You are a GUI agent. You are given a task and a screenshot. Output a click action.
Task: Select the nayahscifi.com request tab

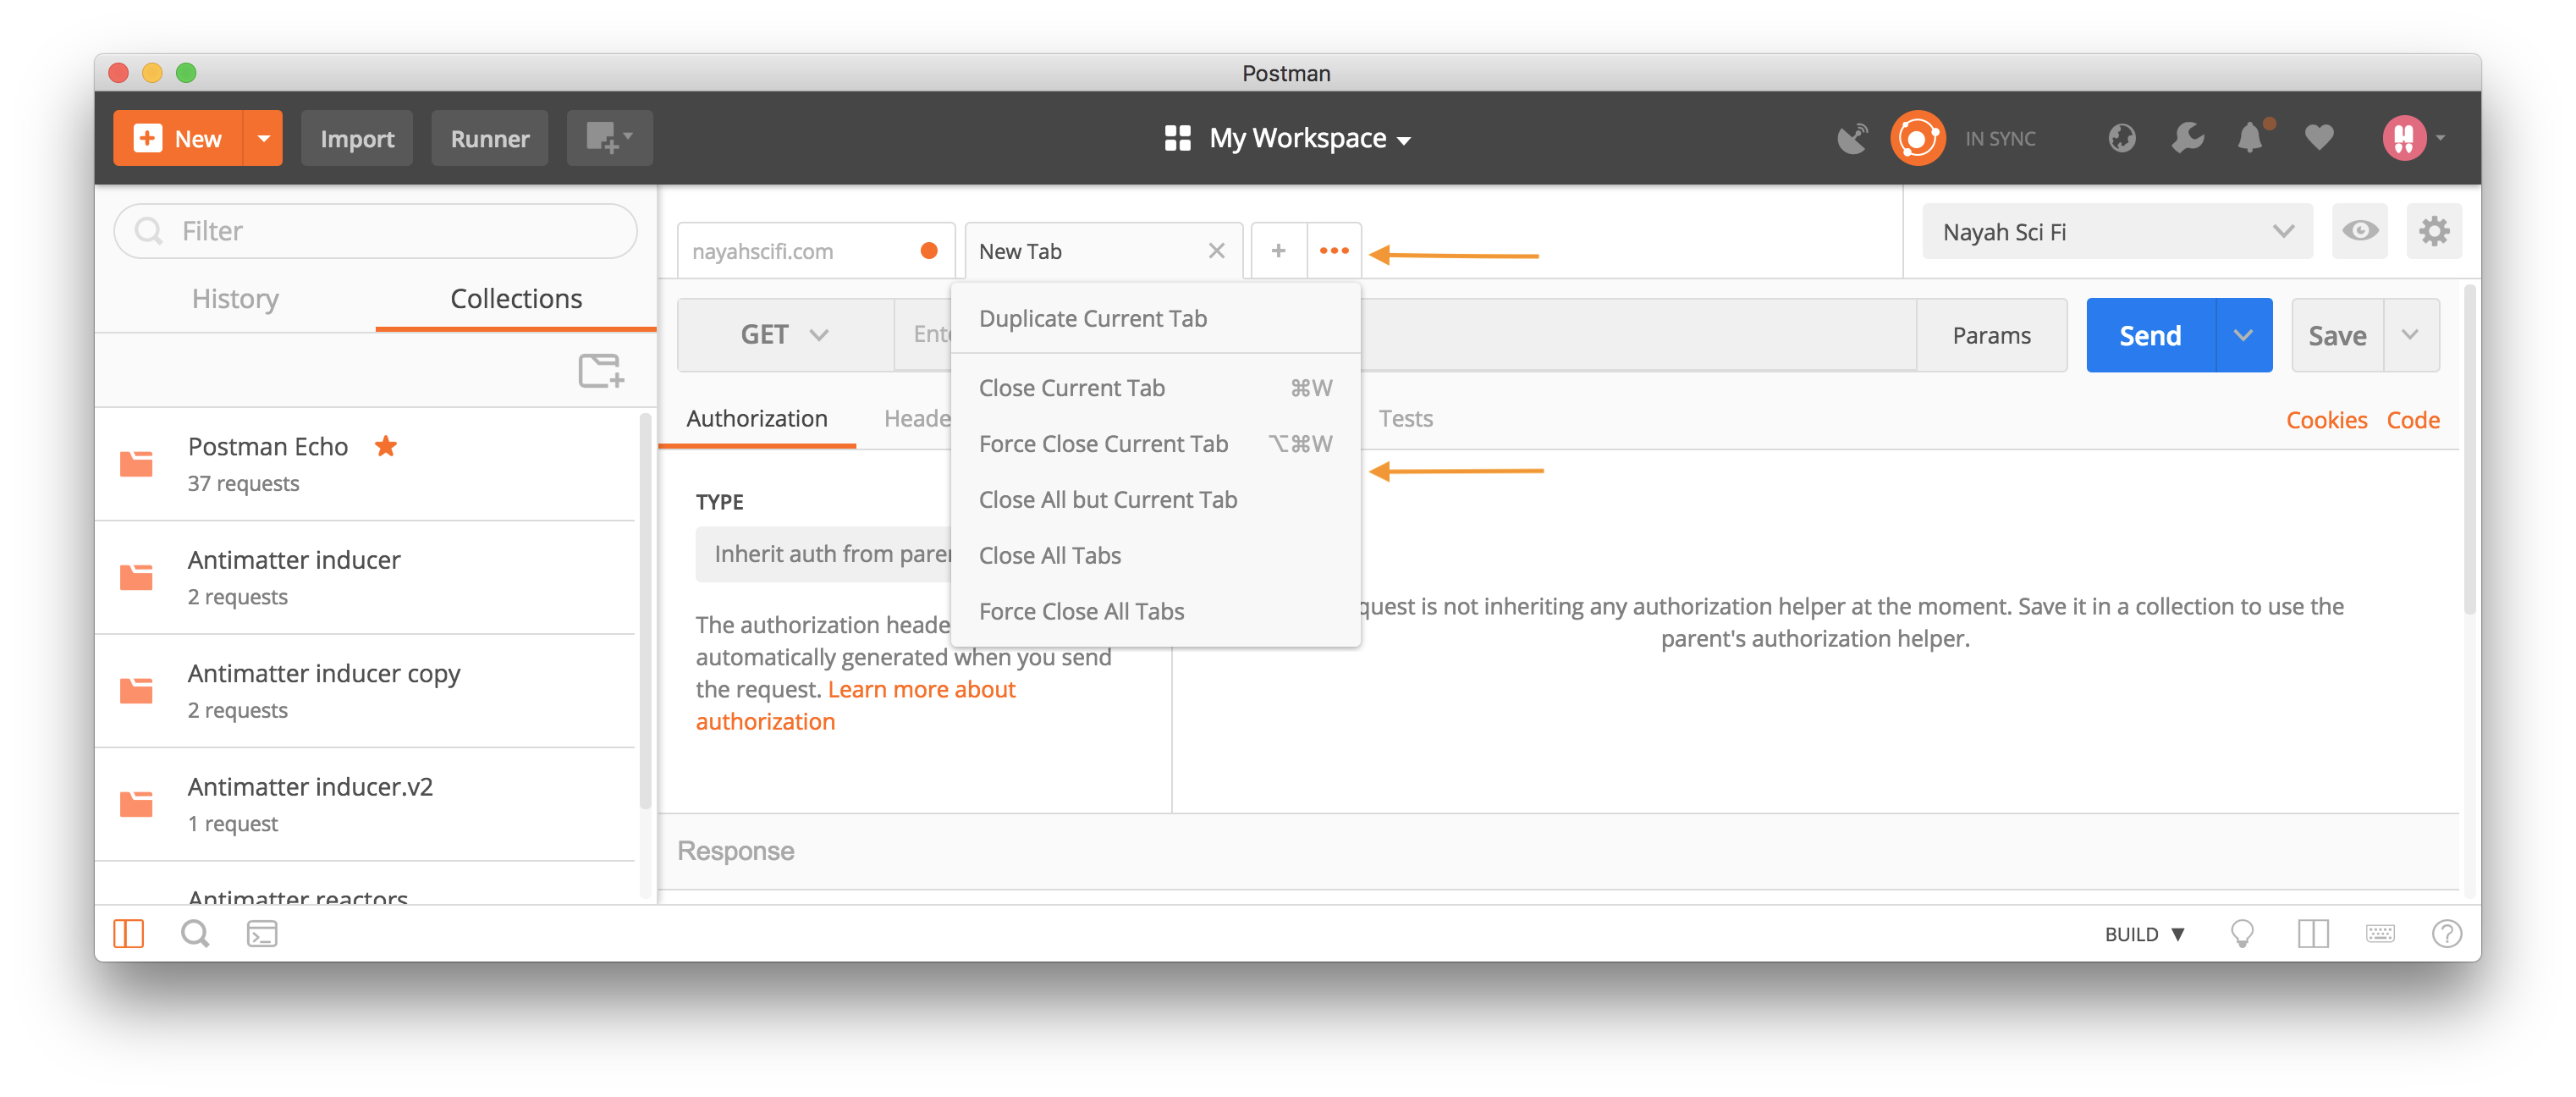click(x=816, y=251)
